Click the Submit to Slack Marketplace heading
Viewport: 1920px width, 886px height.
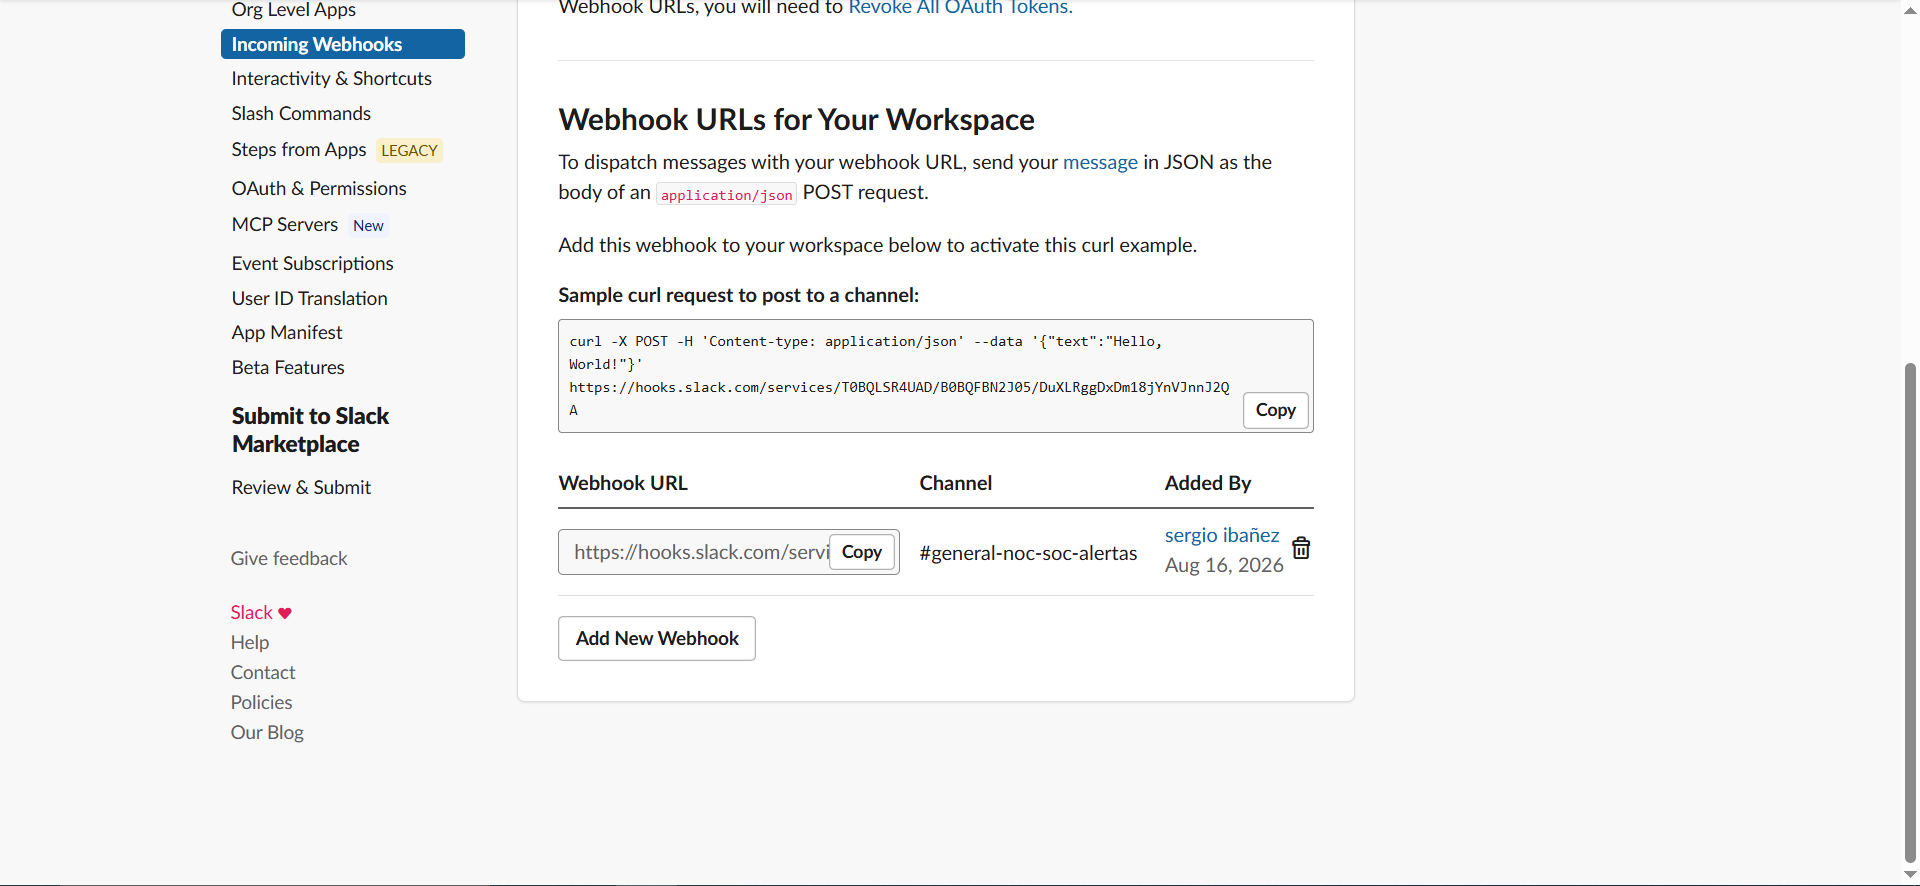click(x=310, y=430)
